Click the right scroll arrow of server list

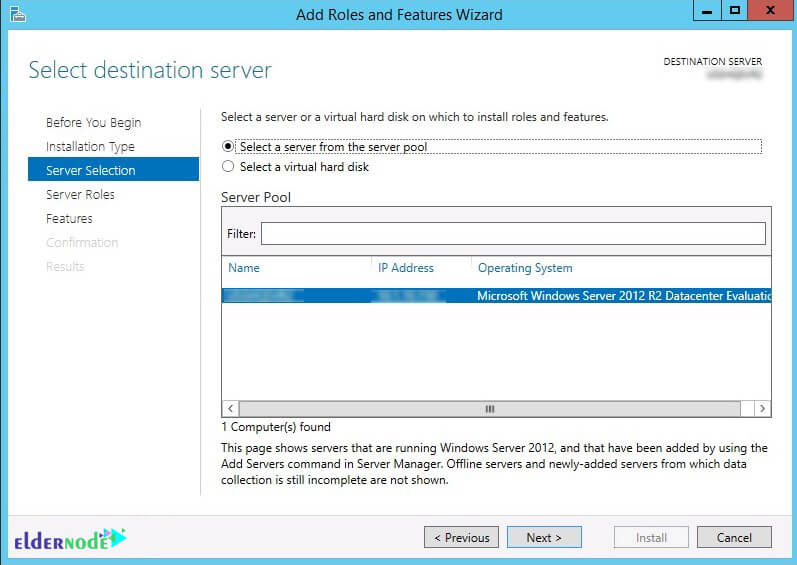[x=762, y=409]
